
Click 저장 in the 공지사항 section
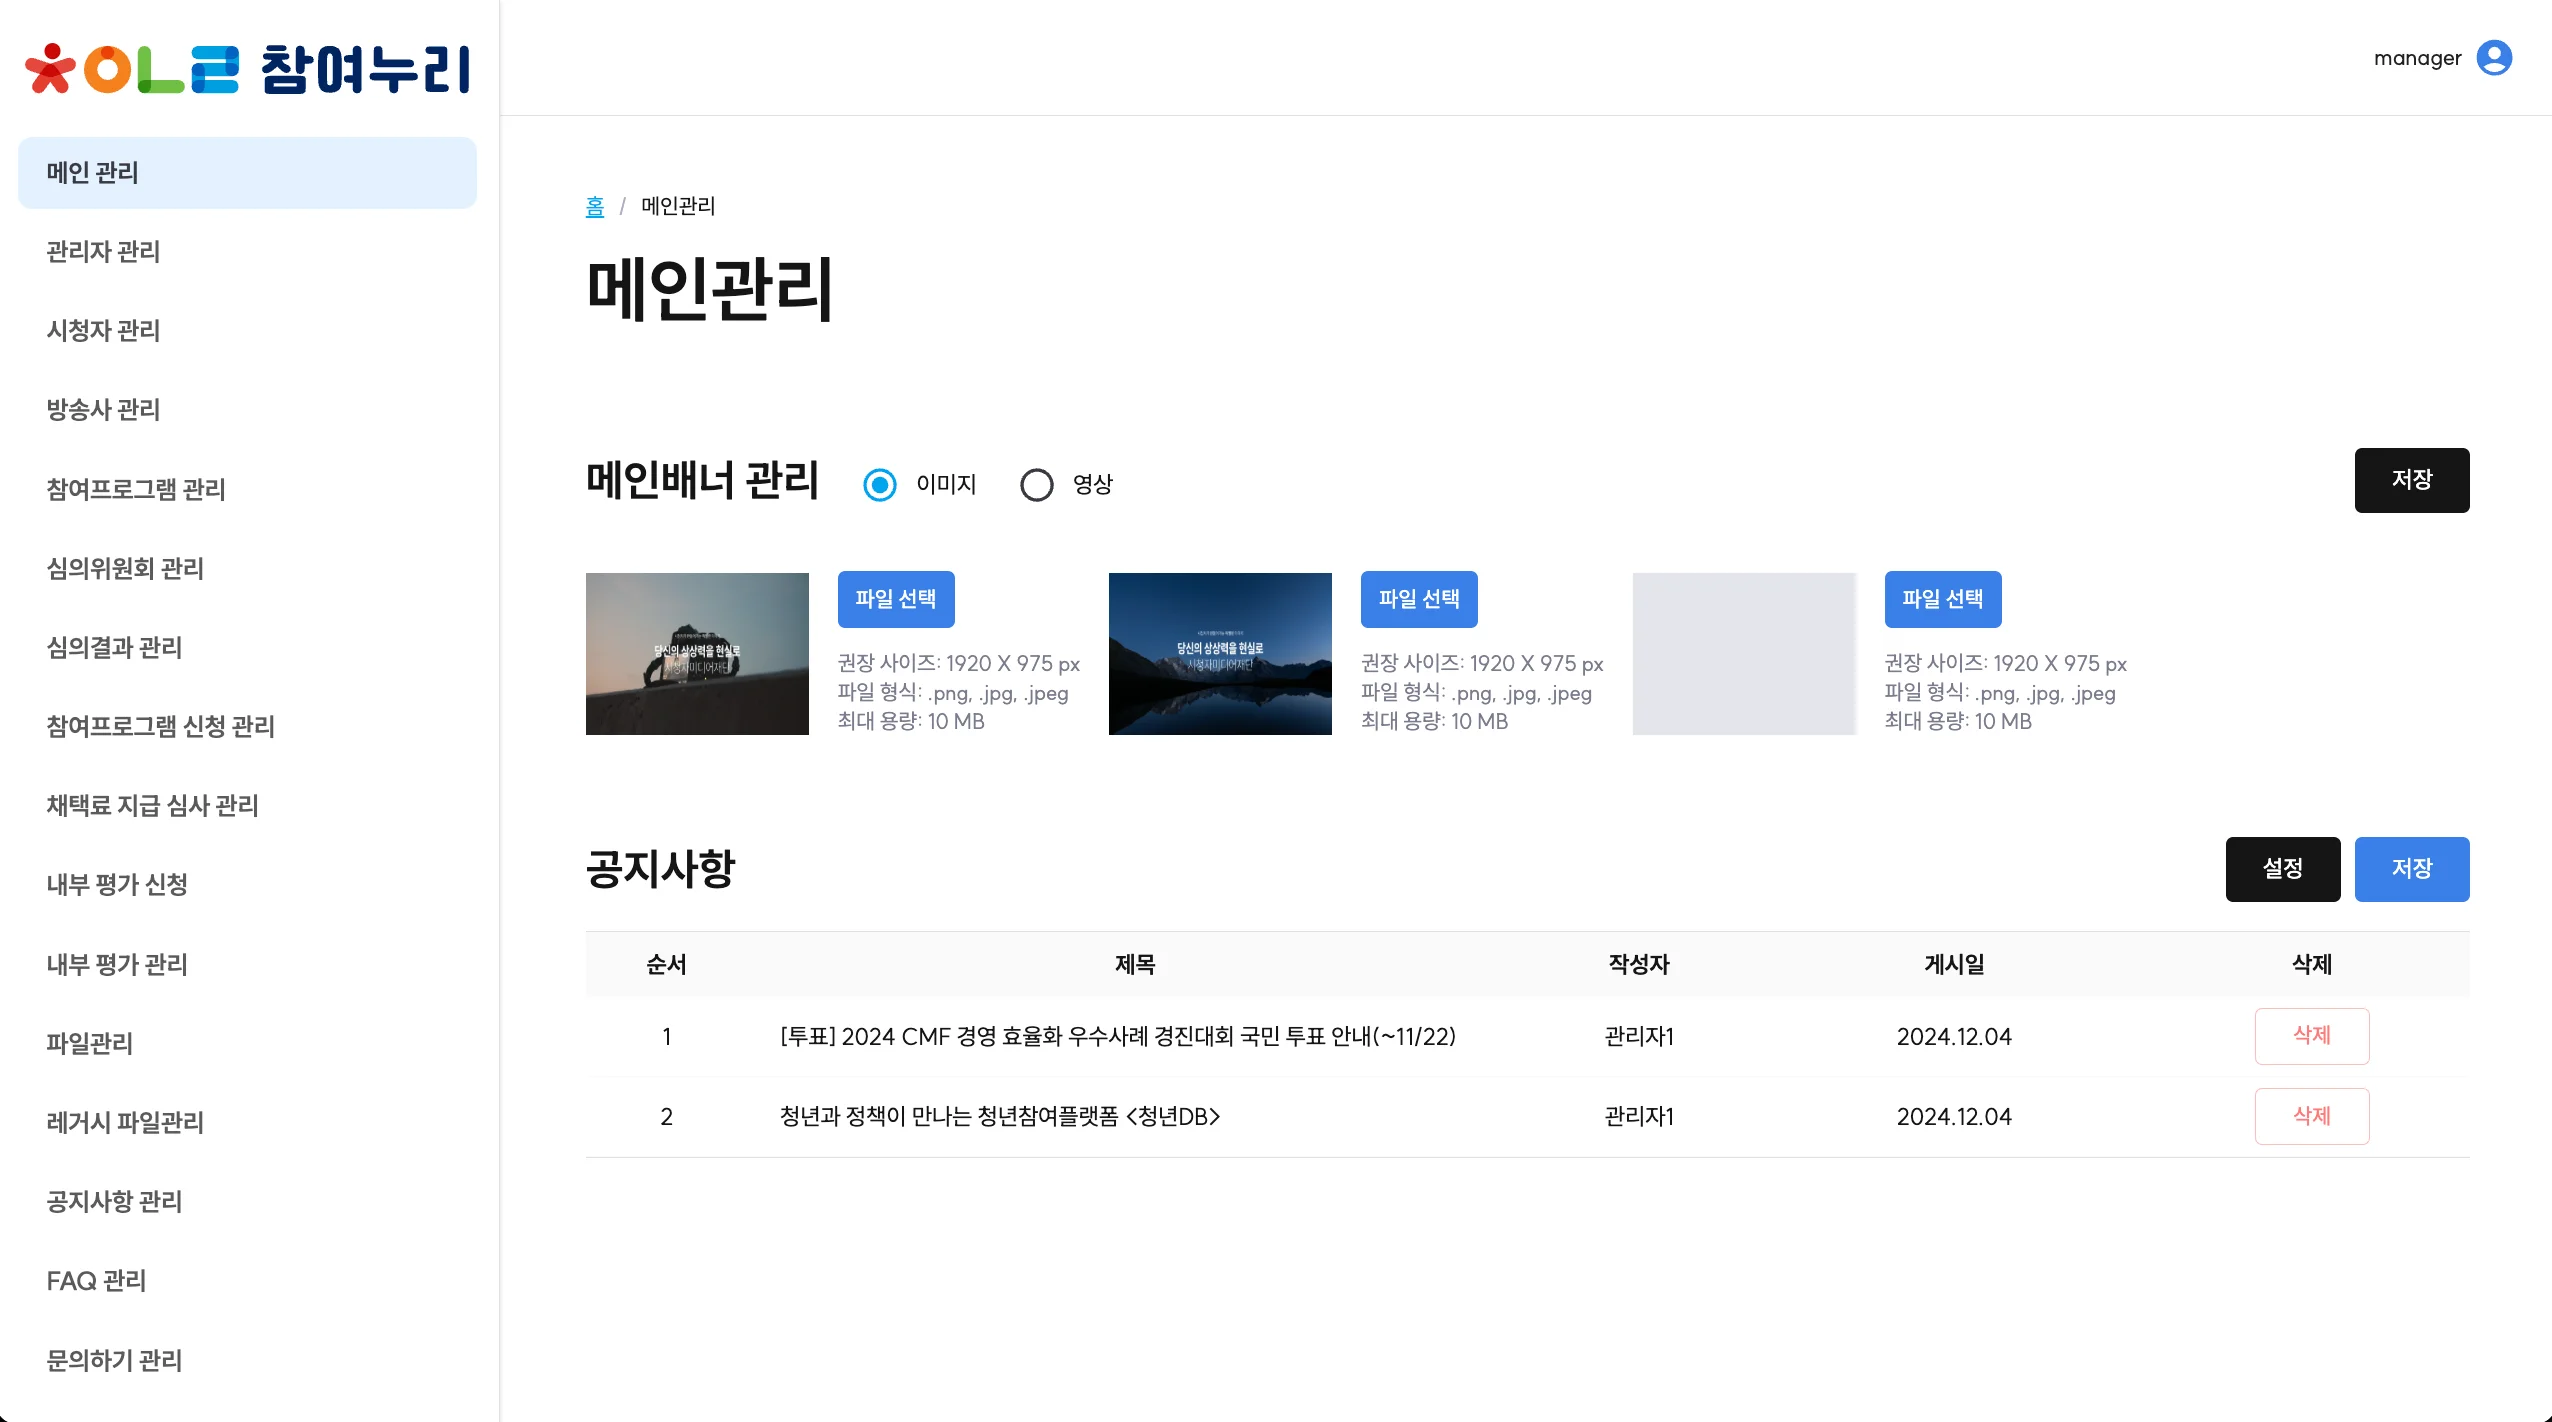(2412, 868)
